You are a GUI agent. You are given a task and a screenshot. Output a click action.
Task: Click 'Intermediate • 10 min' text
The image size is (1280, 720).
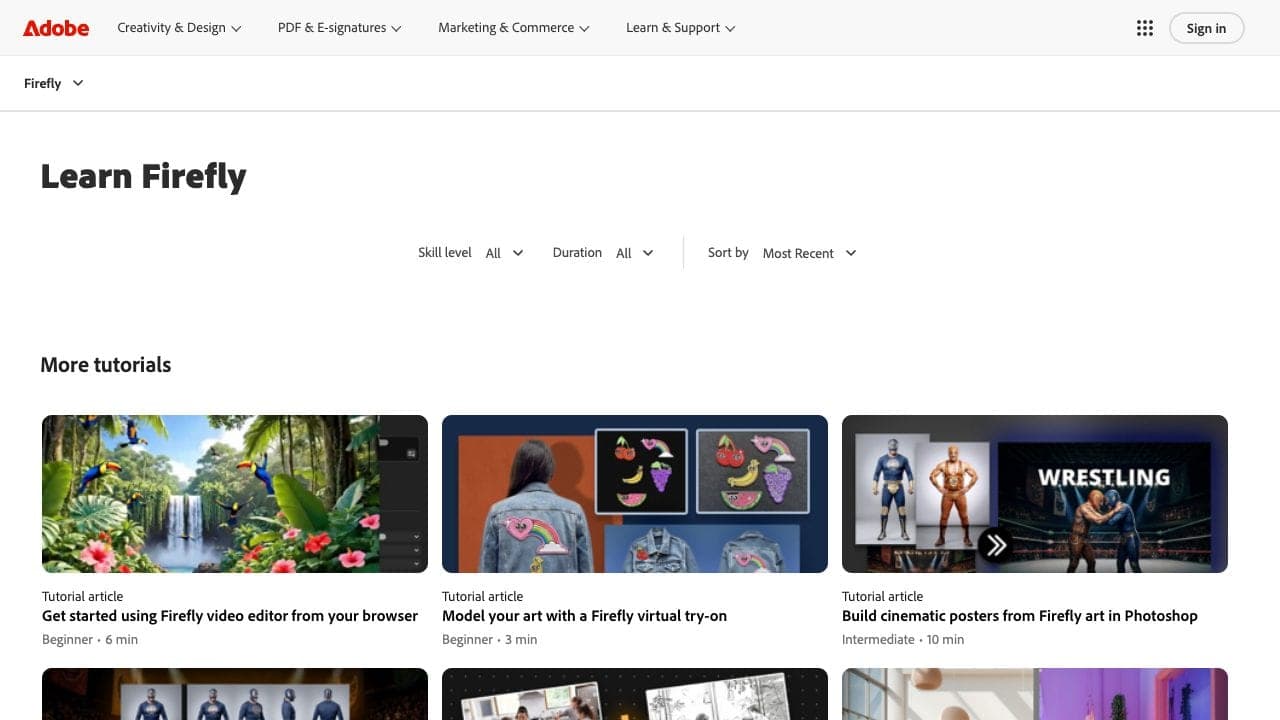903,639
